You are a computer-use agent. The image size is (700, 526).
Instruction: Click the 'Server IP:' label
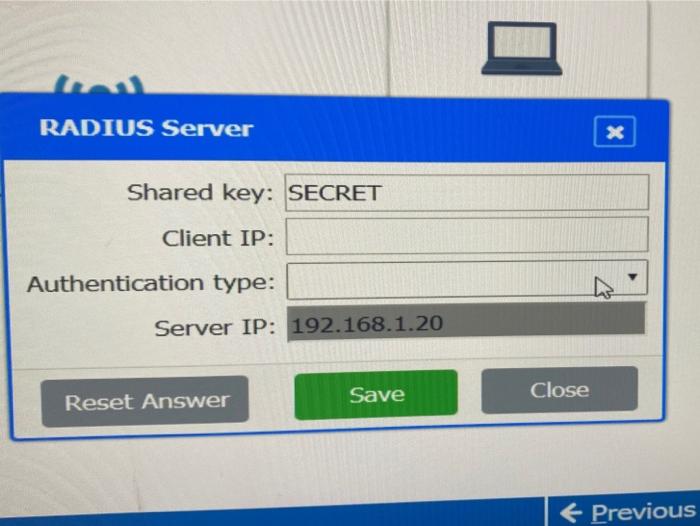click(214, 328)
